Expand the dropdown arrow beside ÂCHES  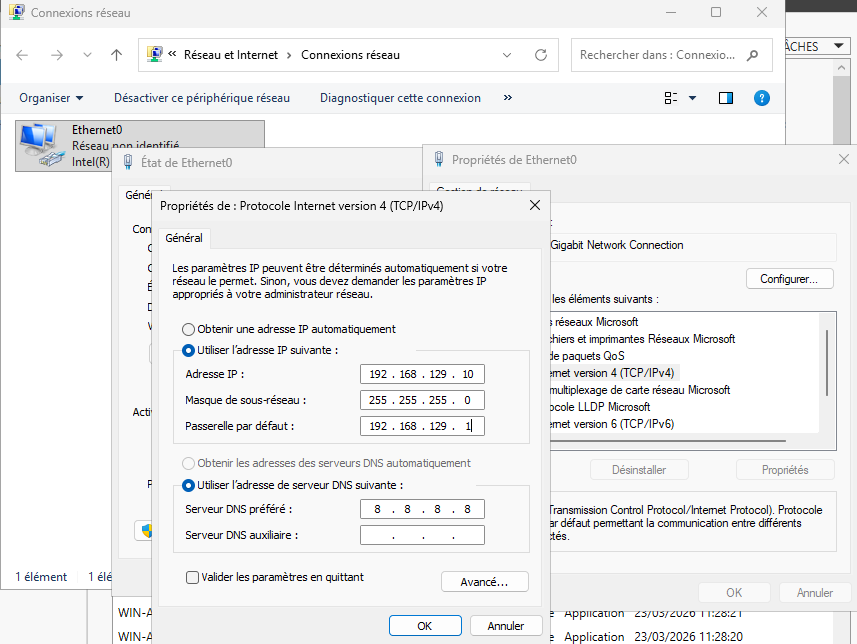pos(838,46)
